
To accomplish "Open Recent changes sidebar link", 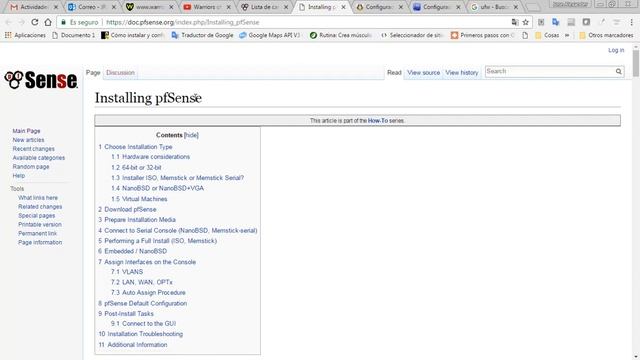I will click(x=33, y=149).
